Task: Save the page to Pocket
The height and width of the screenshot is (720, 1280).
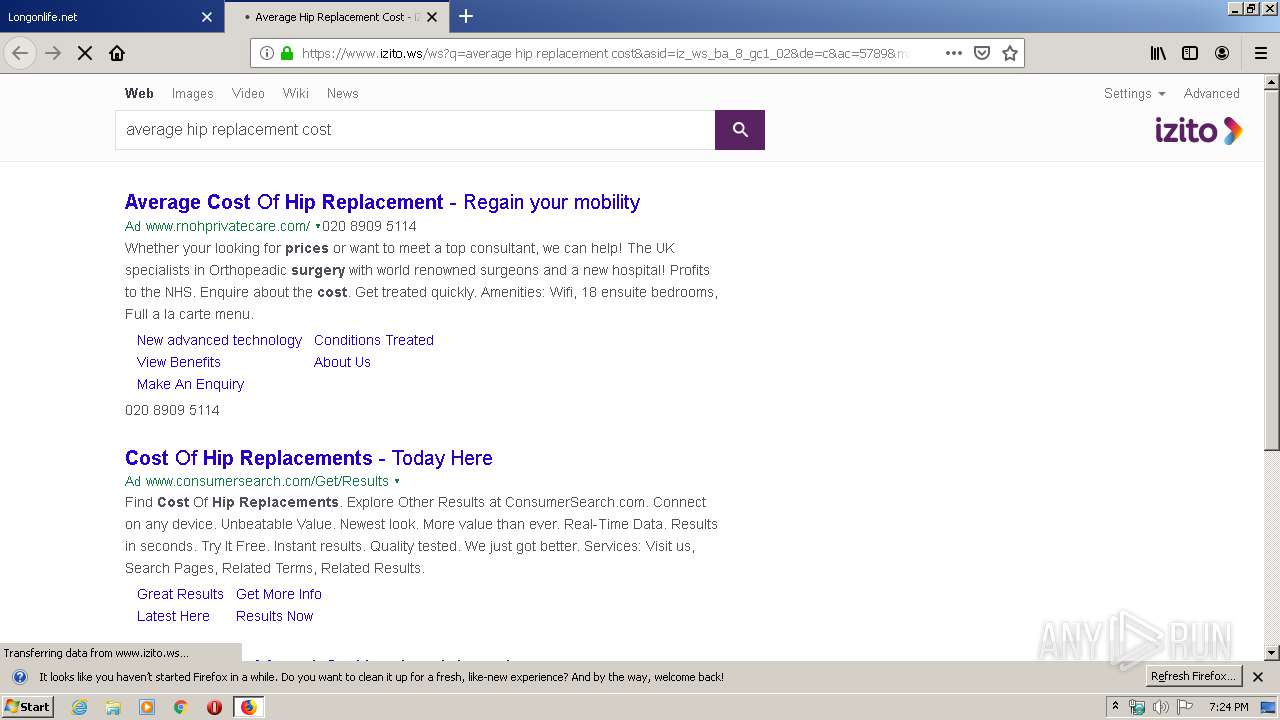Action: pyautogui.click(x=982, y=53)
